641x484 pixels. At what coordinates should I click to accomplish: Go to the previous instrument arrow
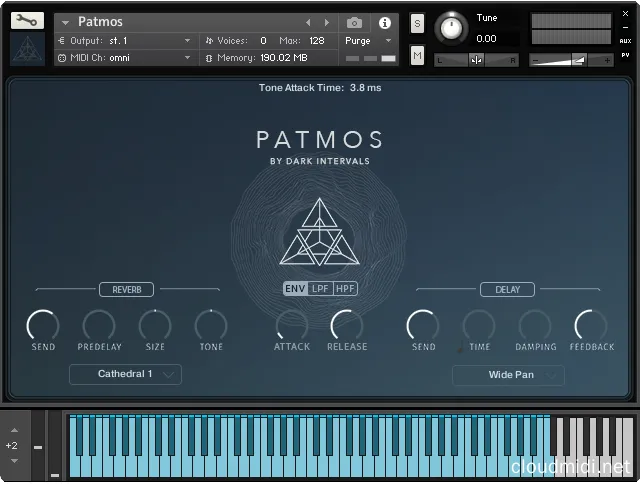coord(308,22)
